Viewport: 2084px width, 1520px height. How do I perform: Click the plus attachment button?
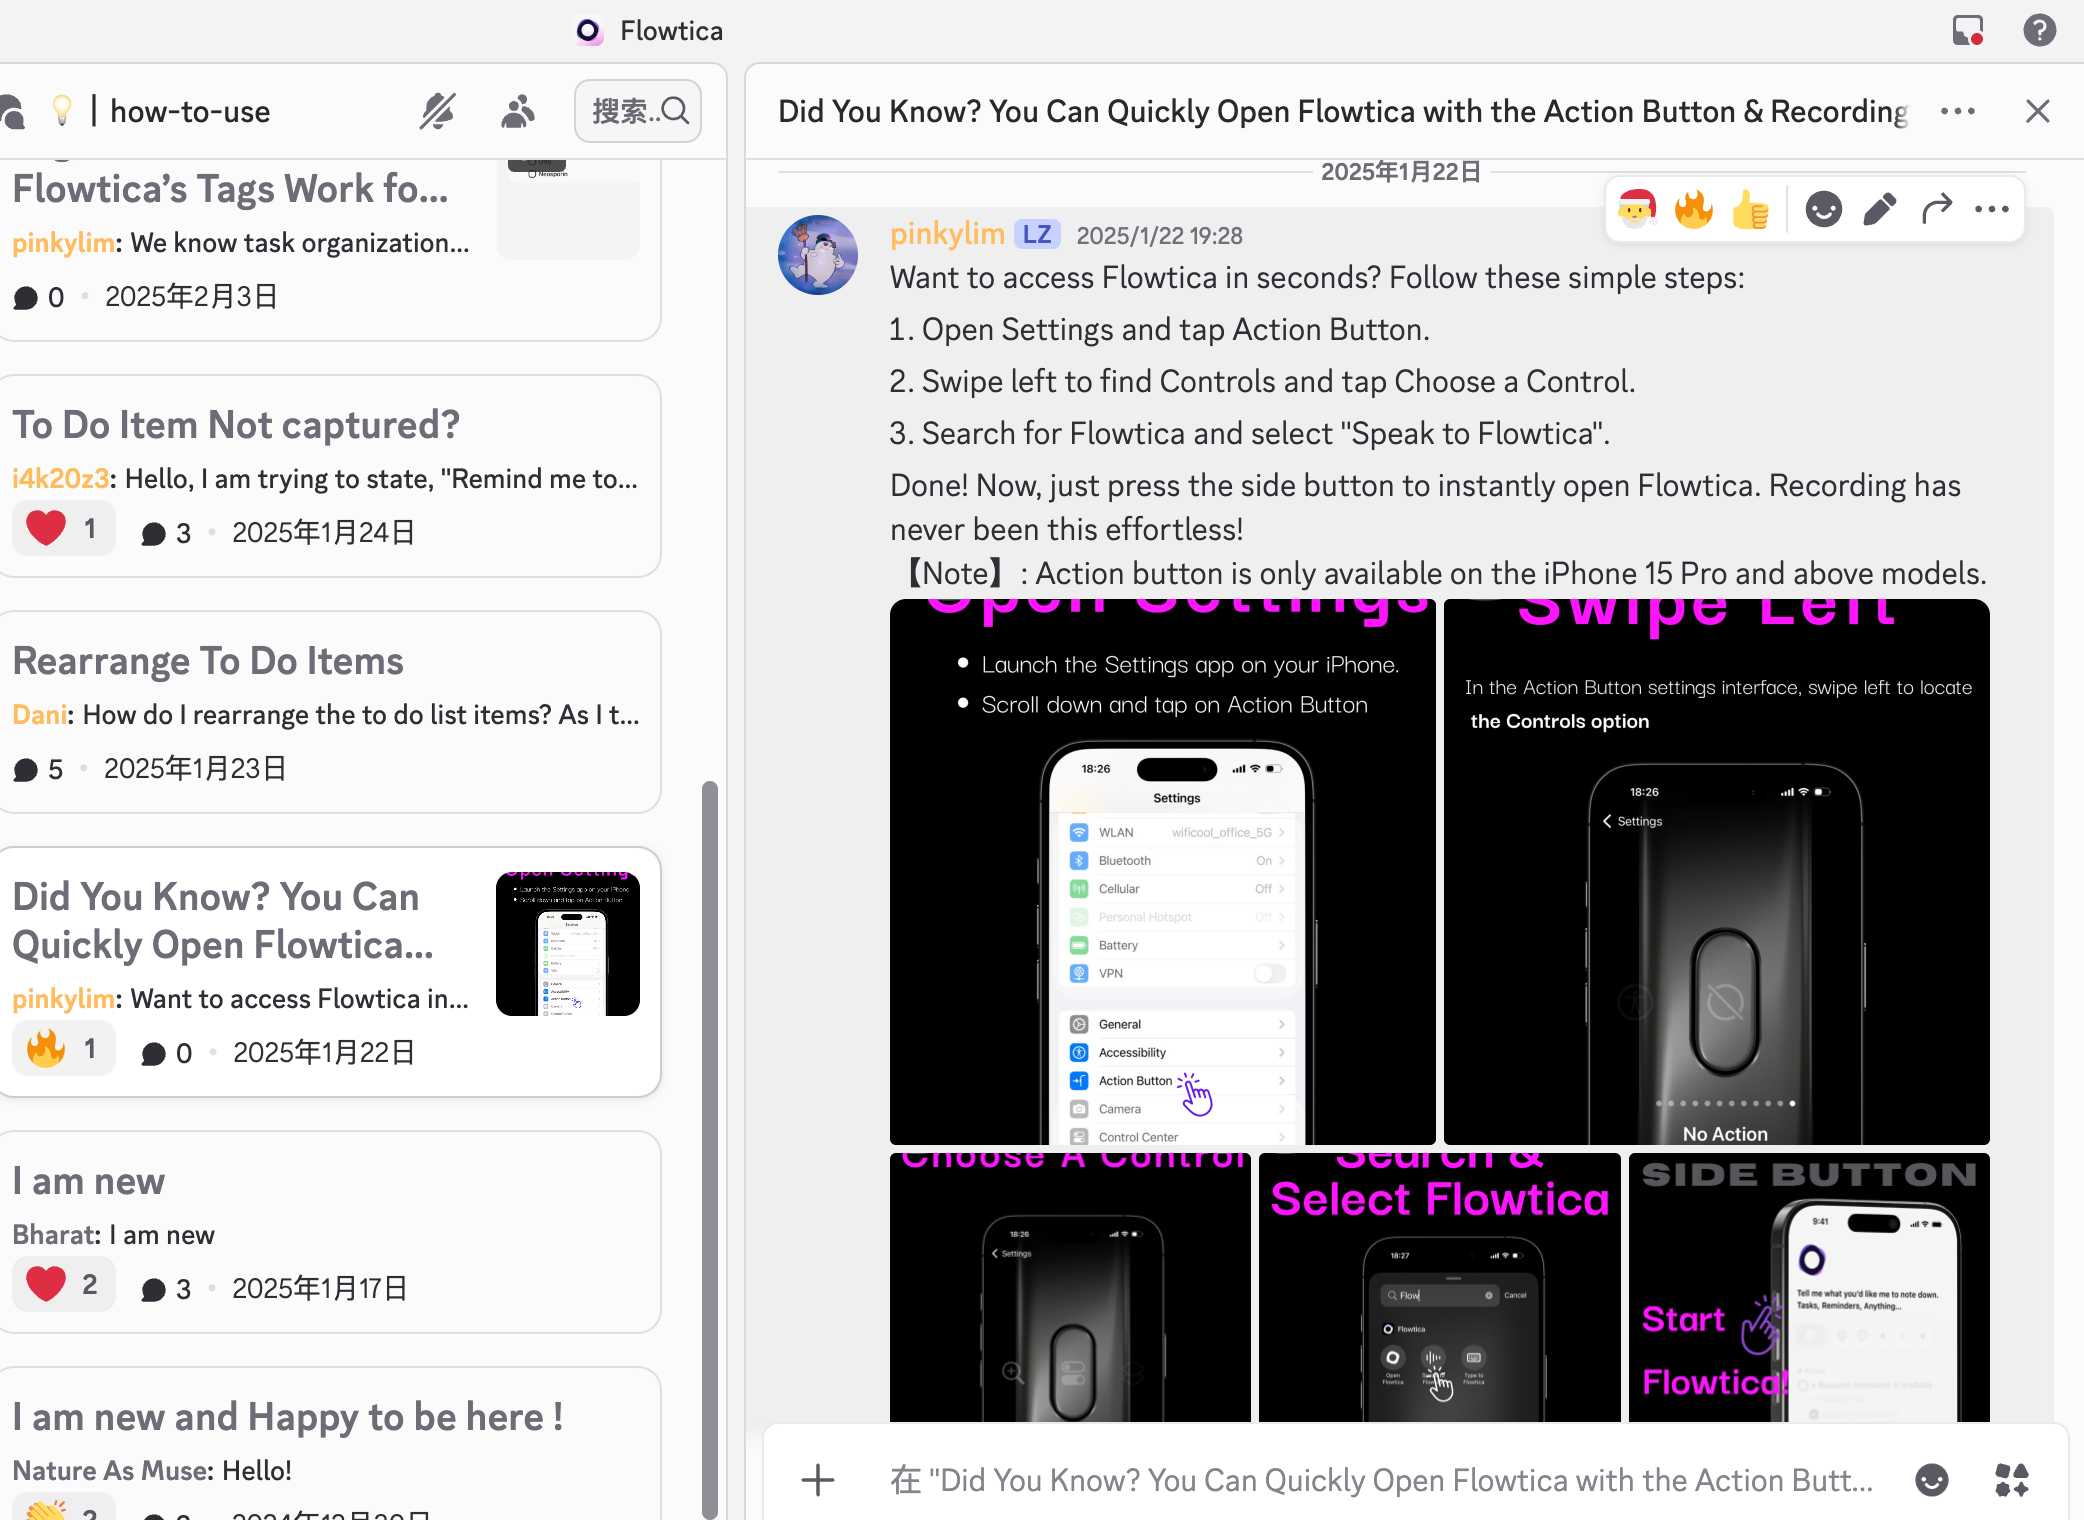pyautogui.click(x=818, y=1480)
